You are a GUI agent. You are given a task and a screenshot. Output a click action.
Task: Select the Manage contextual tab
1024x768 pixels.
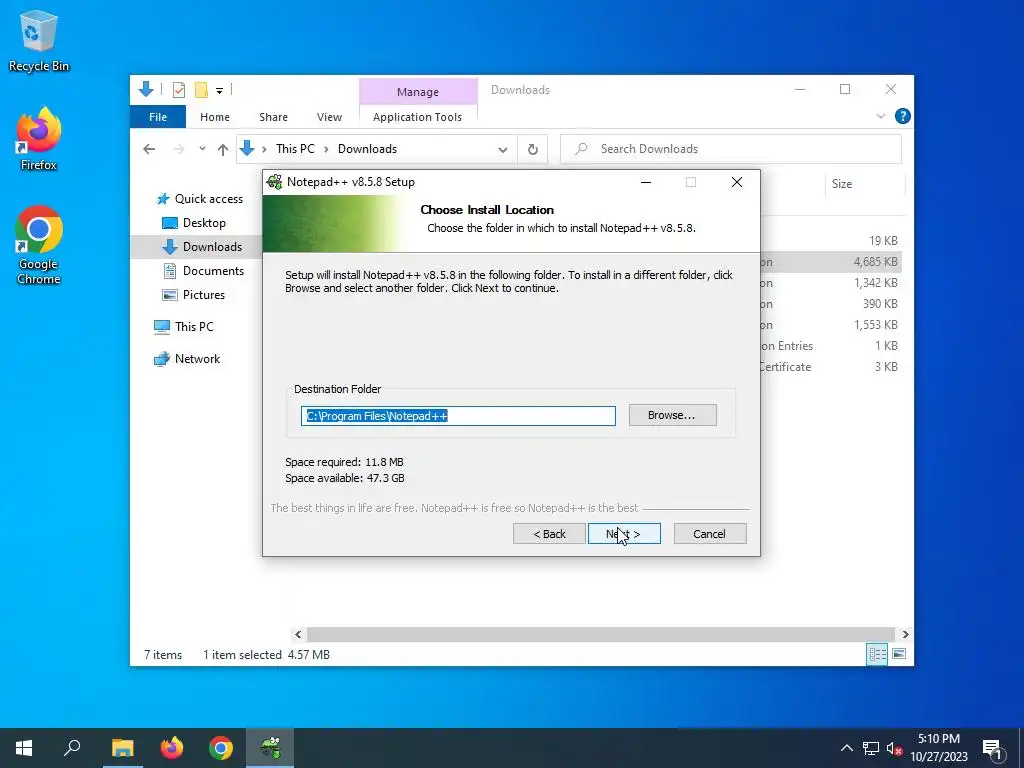(x=418, y=92)
